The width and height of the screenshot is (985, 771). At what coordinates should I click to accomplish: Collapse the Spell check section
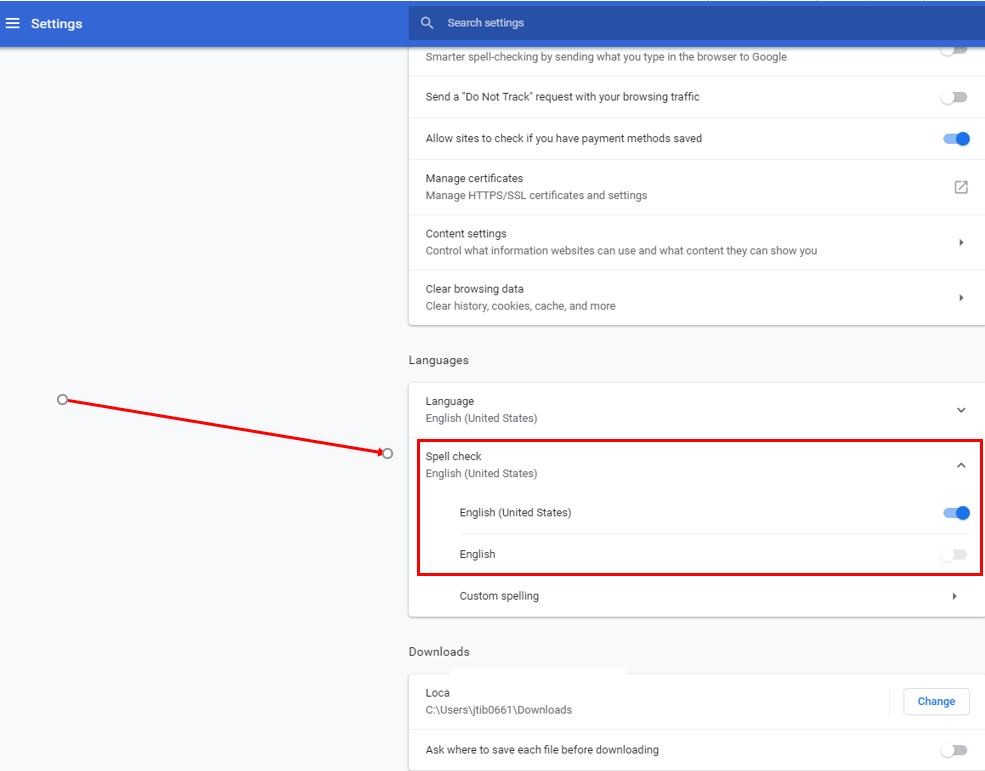(960, 465)
